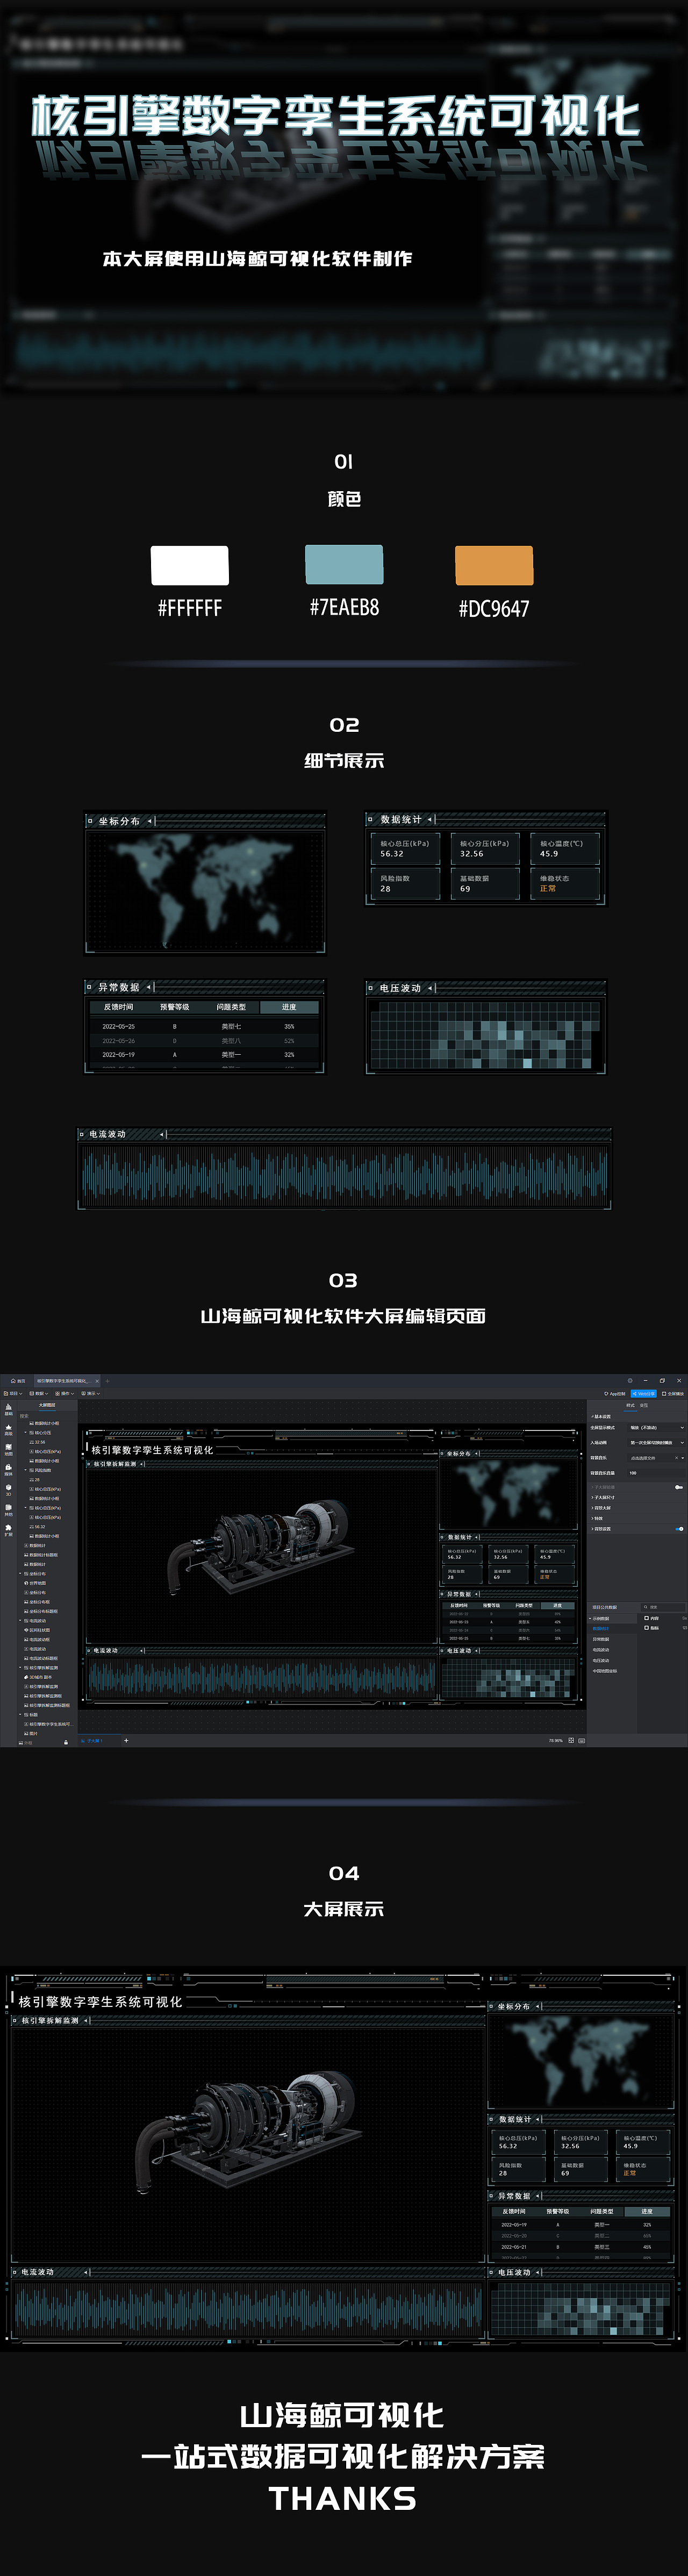
Task: Expand the 子大屏尺寸 section
Action: [x=602, y=1497]
